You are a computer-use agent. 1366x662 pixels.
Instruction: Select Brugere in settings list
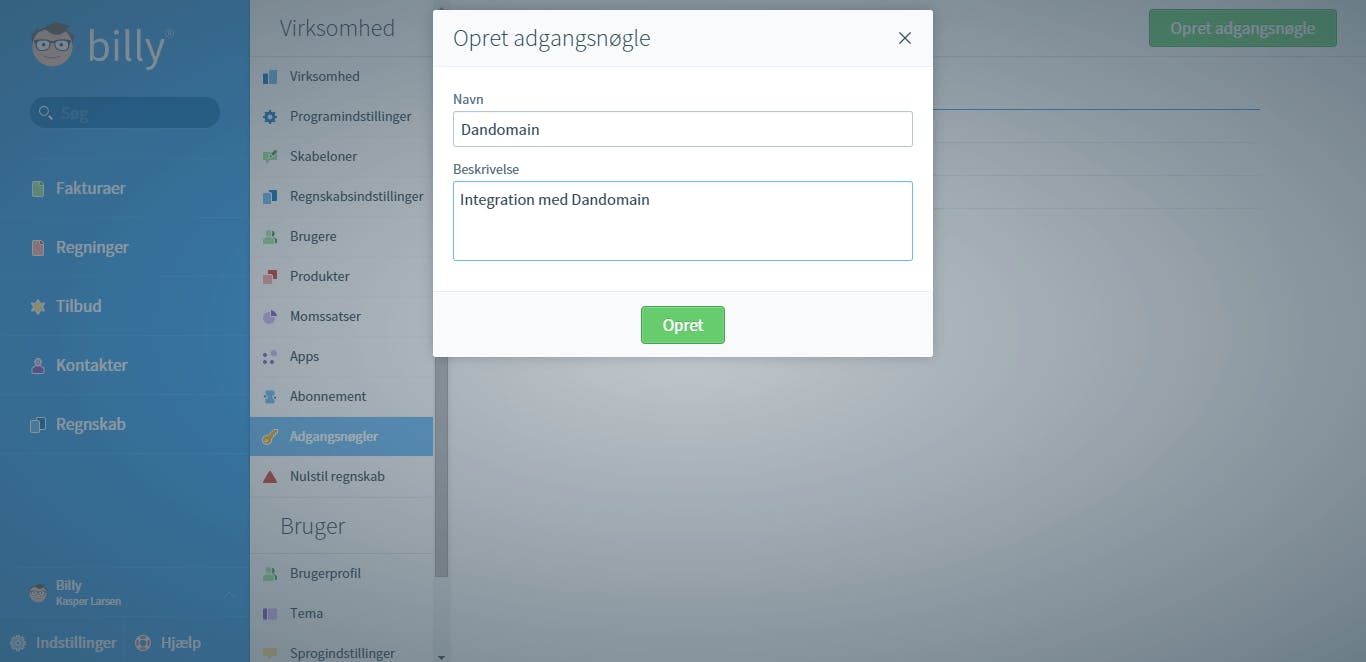click(342, 237)
